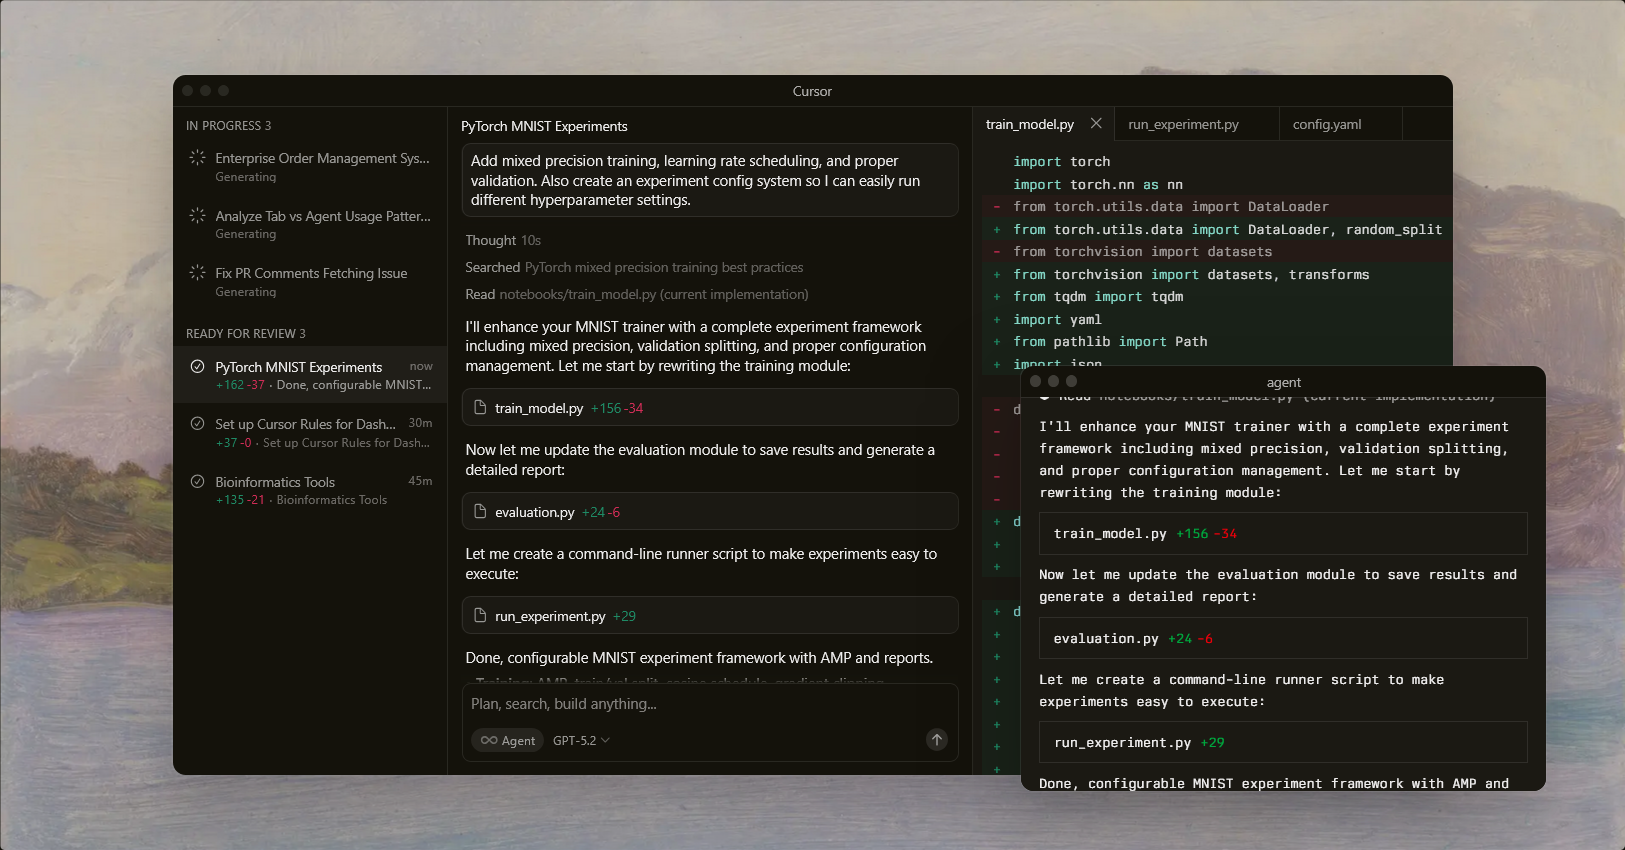This screenshot has width=1625, height=850.
Task: Click added line 'from pathlib import Path'
Action: [1217, 342]
